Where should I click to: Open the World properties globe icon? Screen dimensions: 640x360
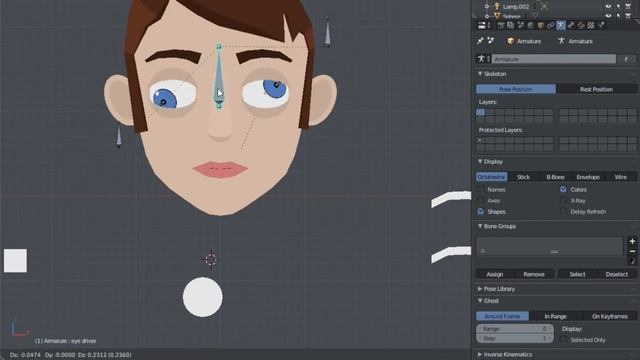[531, 25]
